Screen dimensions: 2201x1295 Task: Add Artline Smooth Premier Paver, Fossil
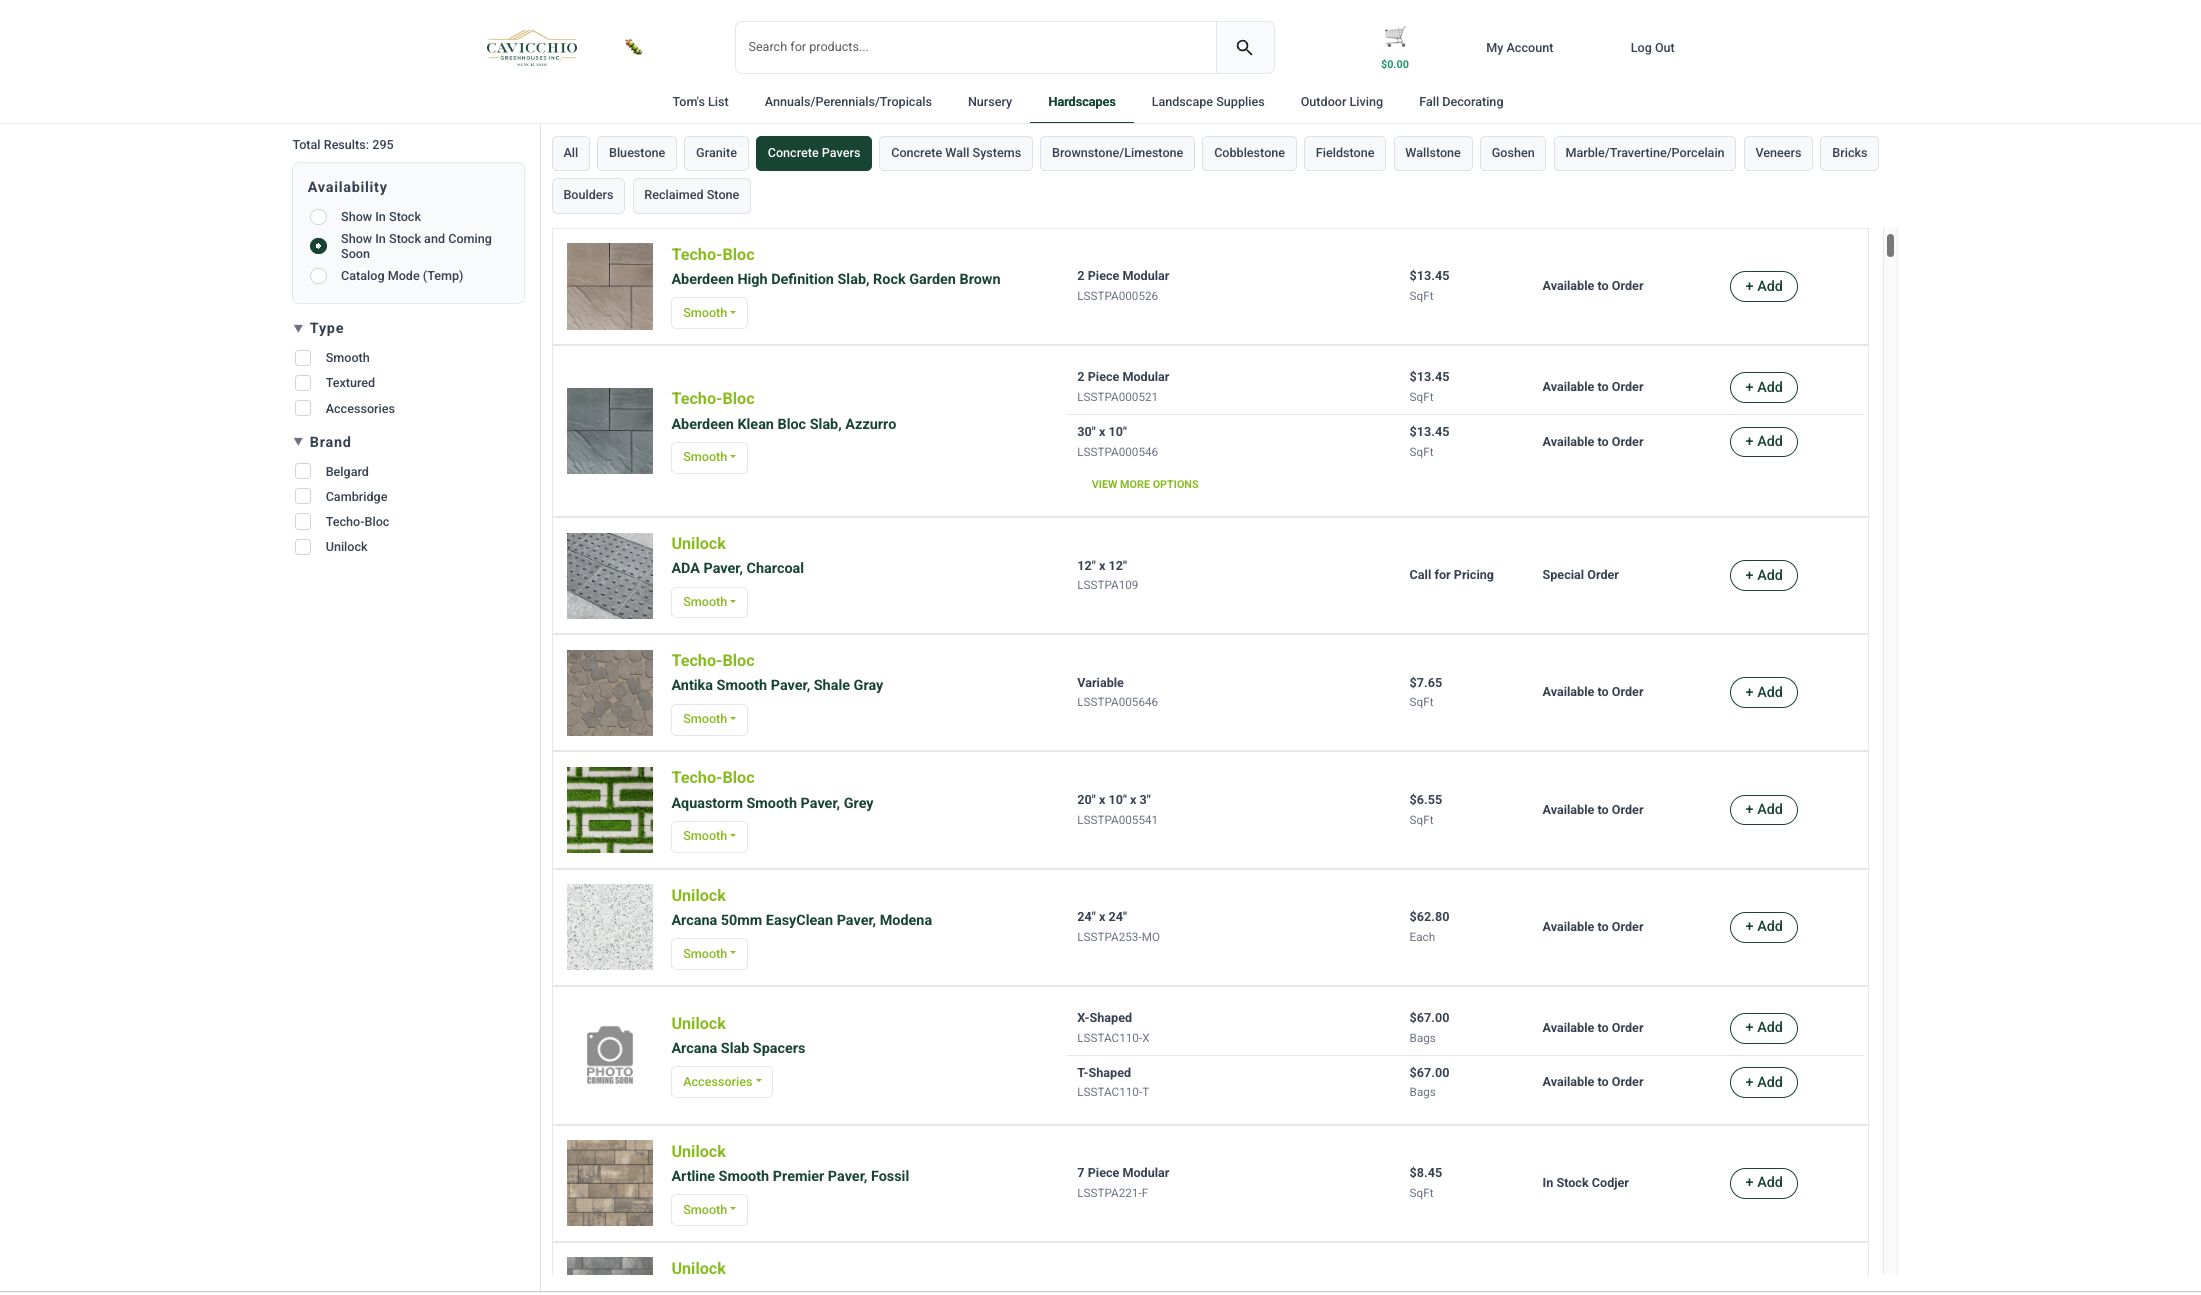(1764, 1183)
